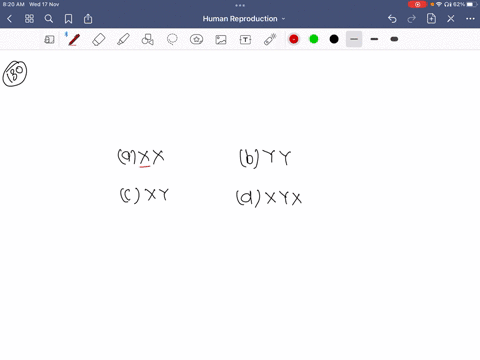Close the editing toolbar with the X

point(451,19)
